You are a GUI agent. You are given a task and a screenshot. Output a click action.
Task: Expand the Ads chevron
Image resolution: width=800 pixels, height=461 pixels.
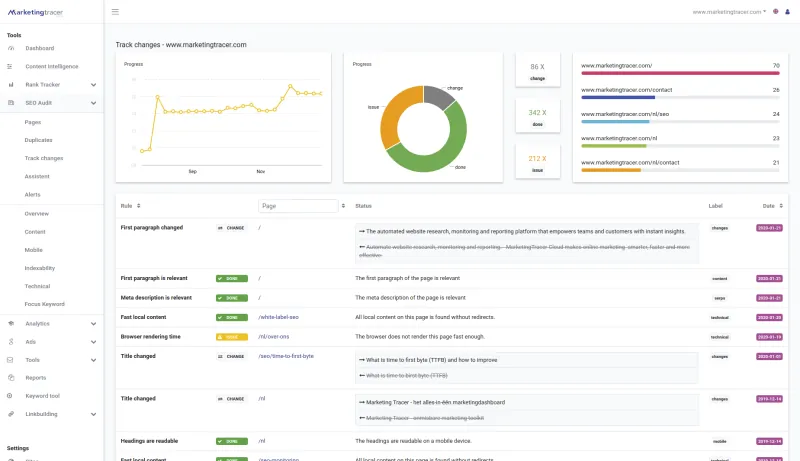[93, 342]
